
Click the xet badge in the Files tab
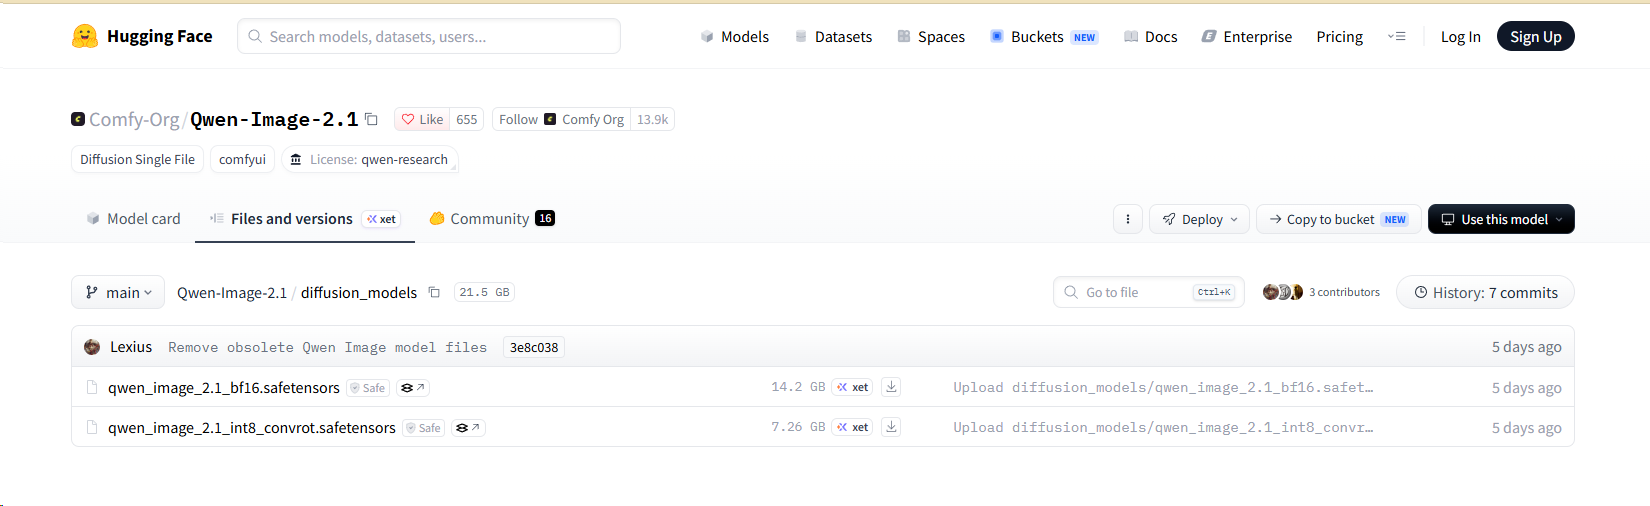point(381,219)
